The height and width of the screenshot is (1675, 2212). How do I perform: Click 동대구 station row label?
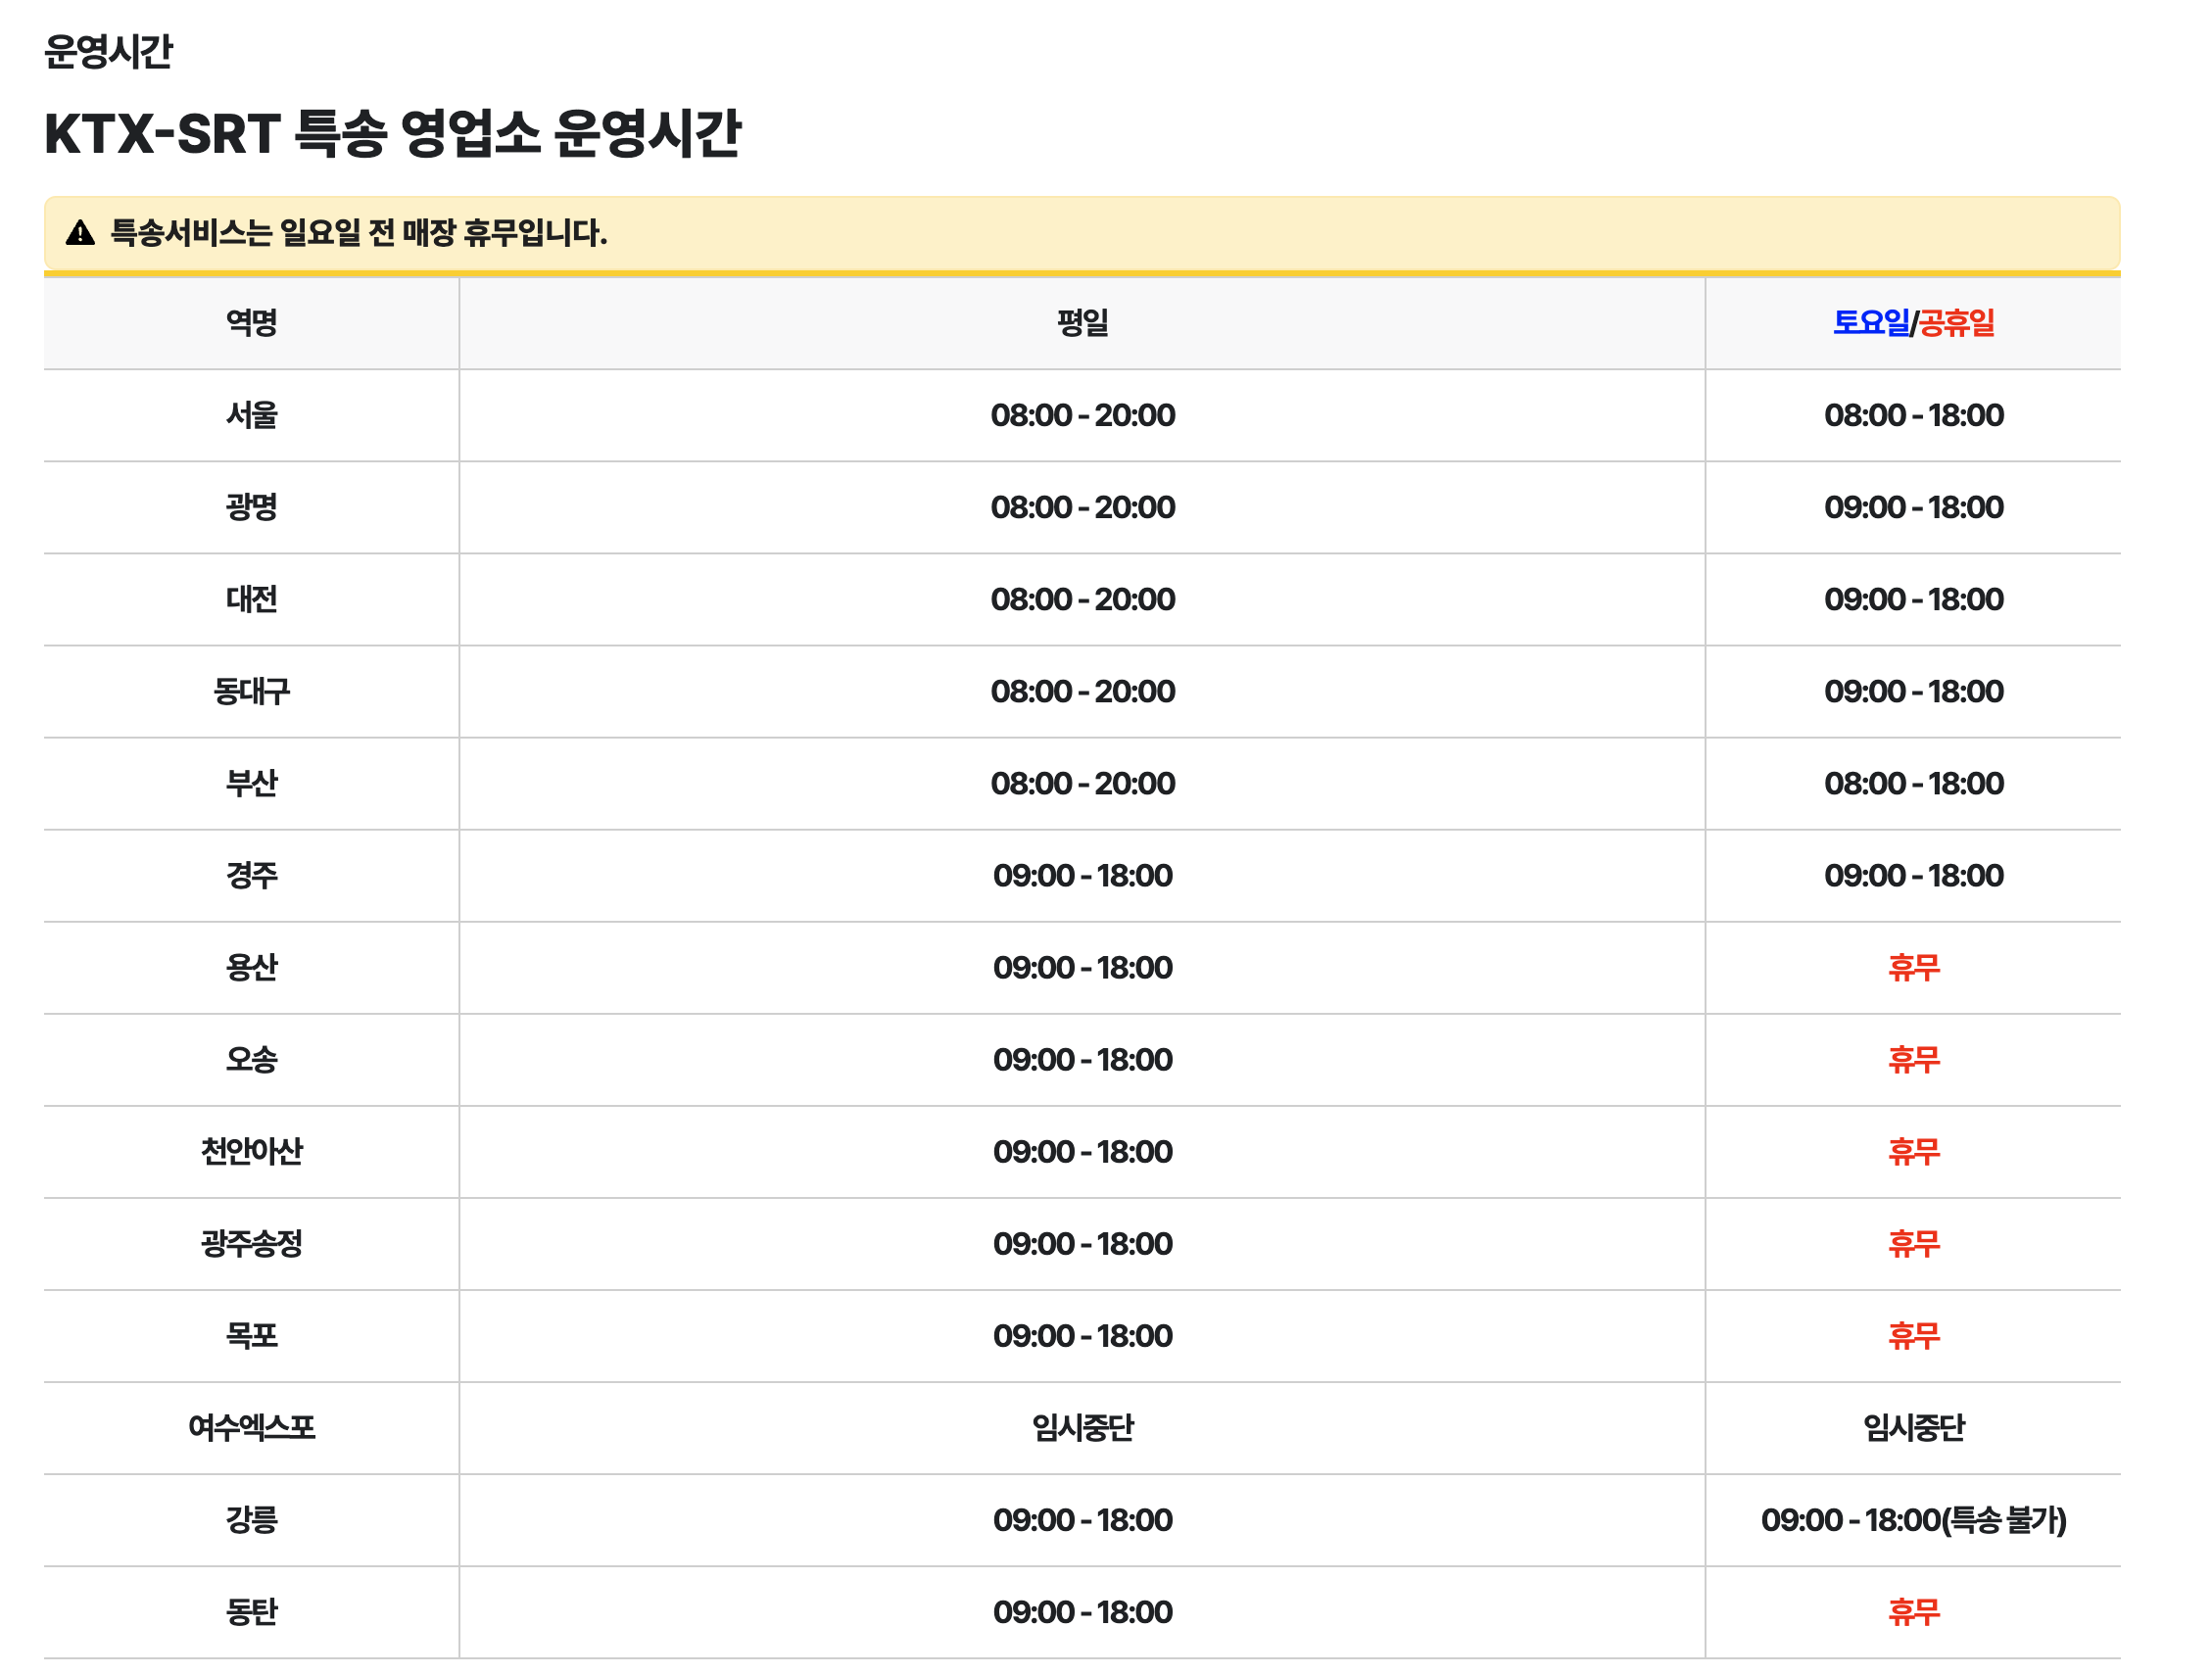(x=252, y=691)
